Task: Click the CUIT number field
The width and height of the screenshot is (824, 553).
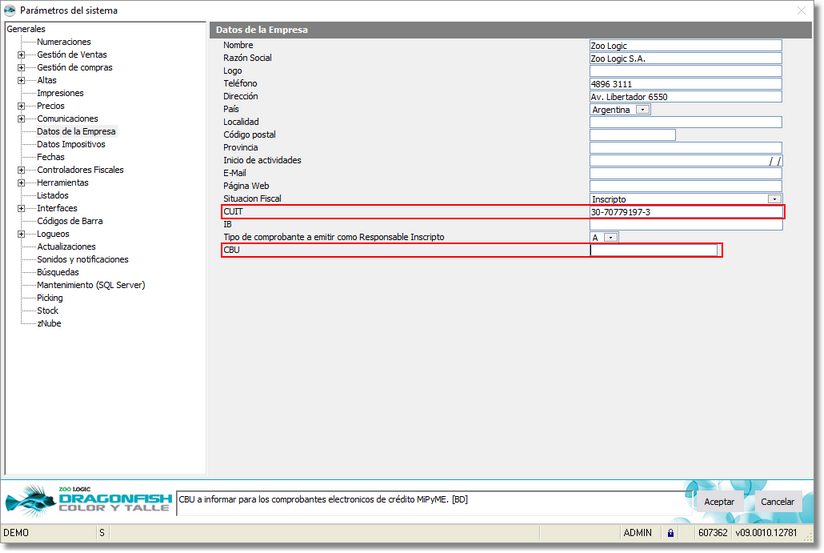Action: (x=685, y=212)
